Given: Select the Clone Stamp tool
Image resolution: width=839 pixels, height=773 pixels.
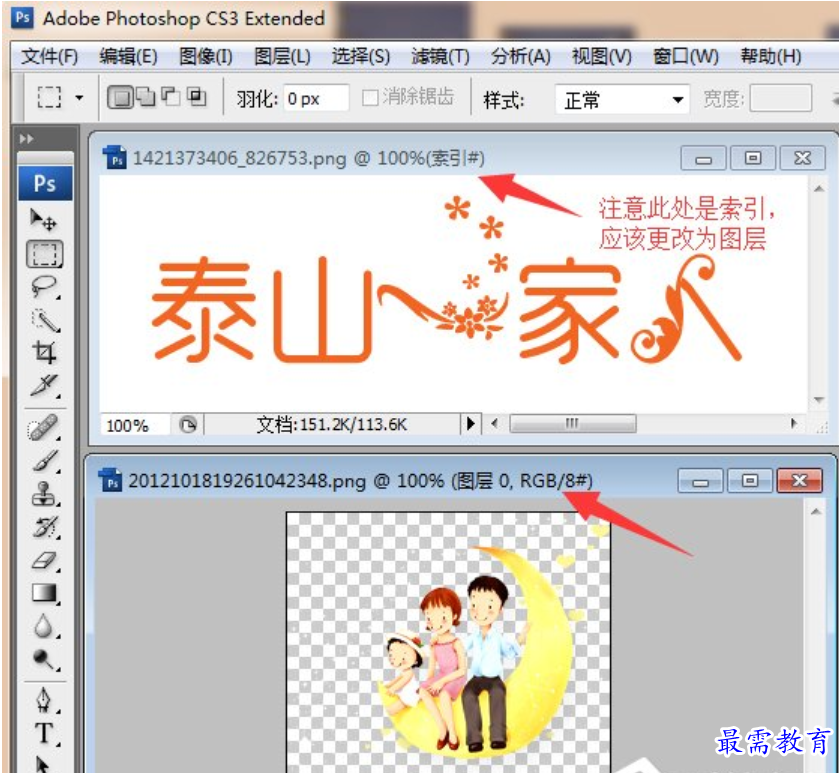Looking at the screenshot, I should click(x=44, y=494).
